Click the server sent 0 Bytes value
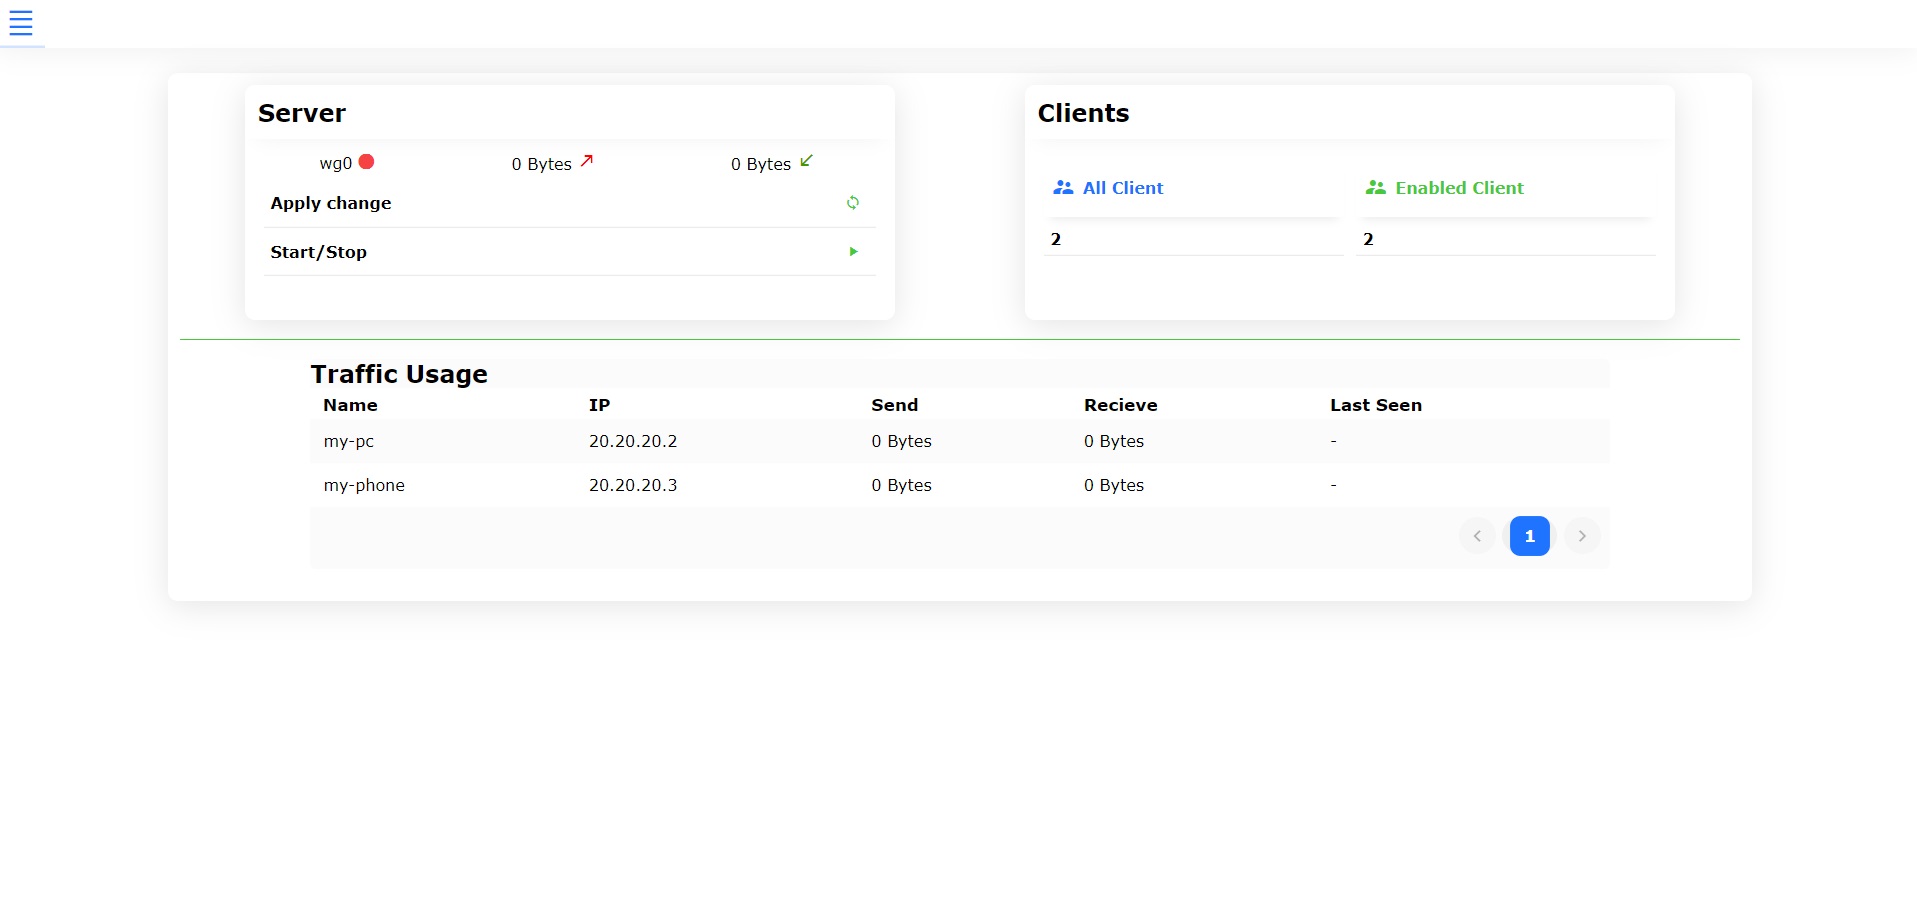 [541, 164]
